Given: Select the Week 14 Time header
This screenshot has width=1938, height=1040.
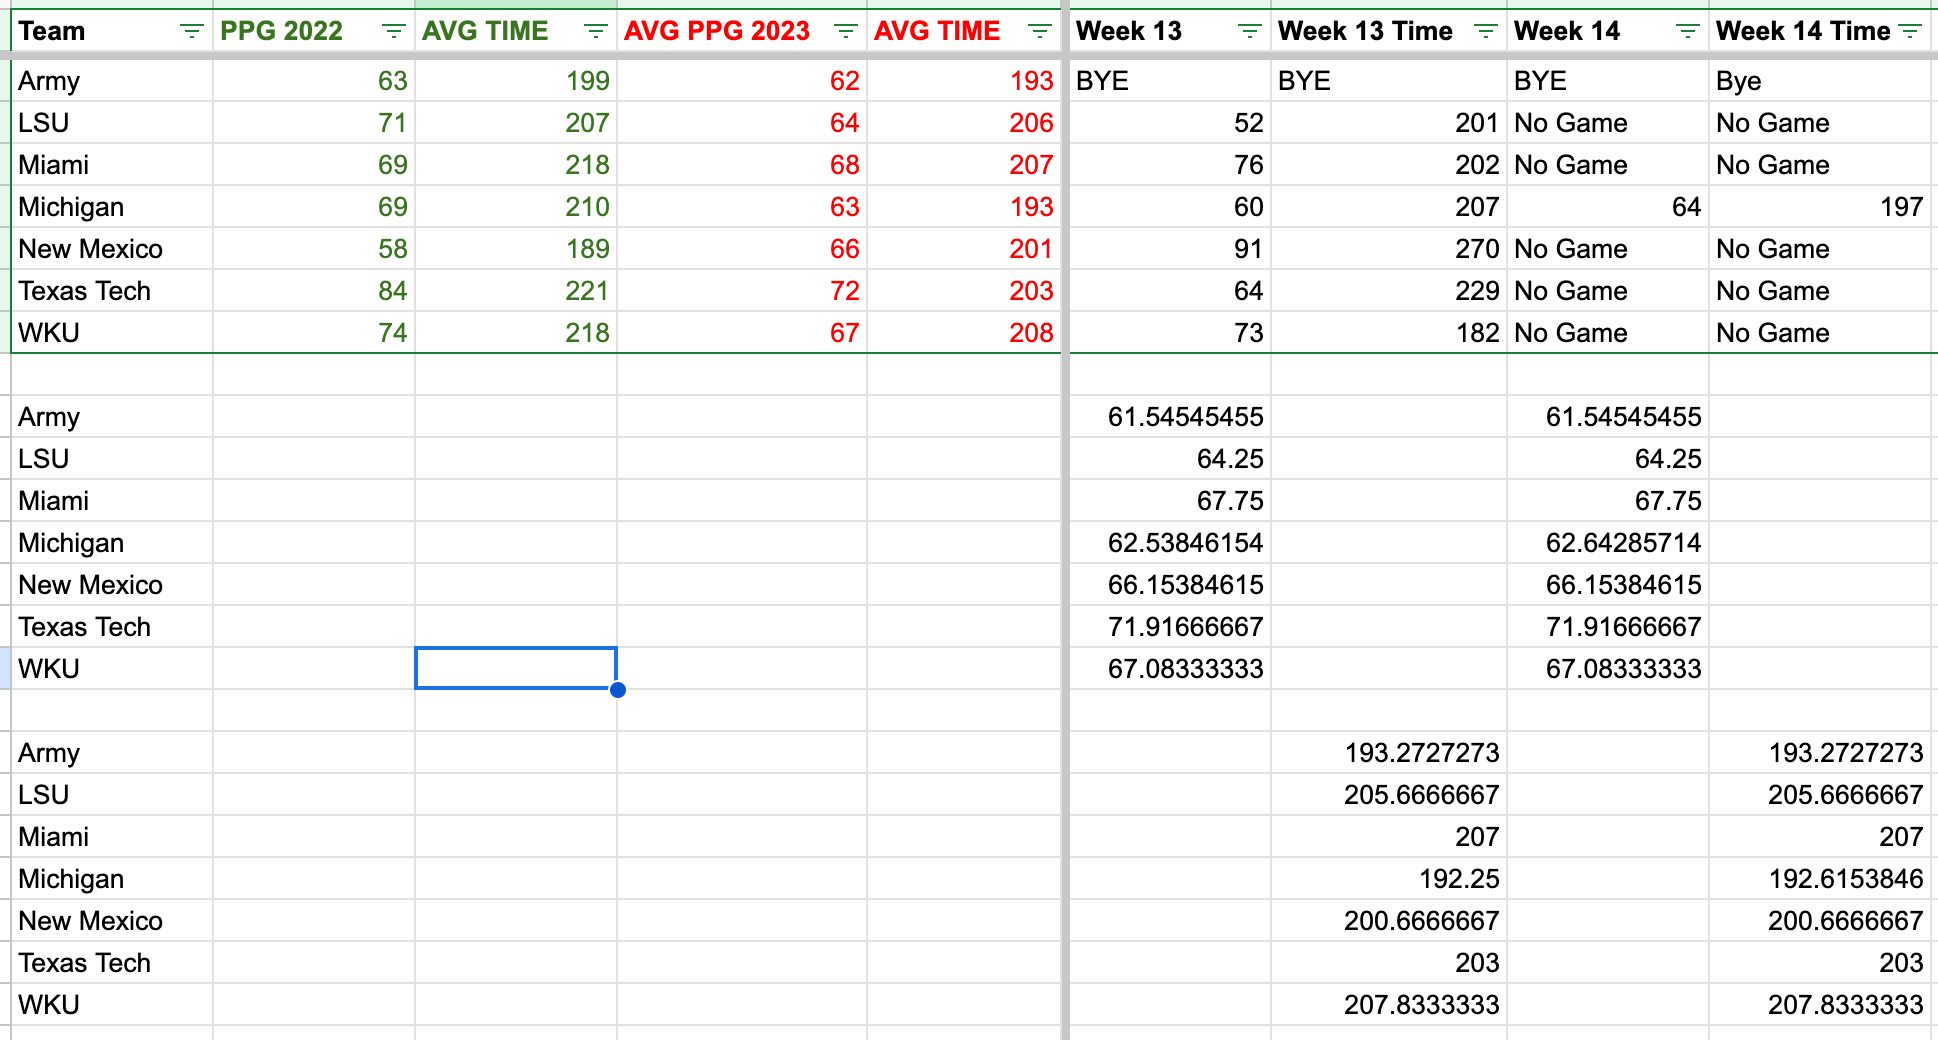Looking at the screenshot, I should click(1820, 31).
